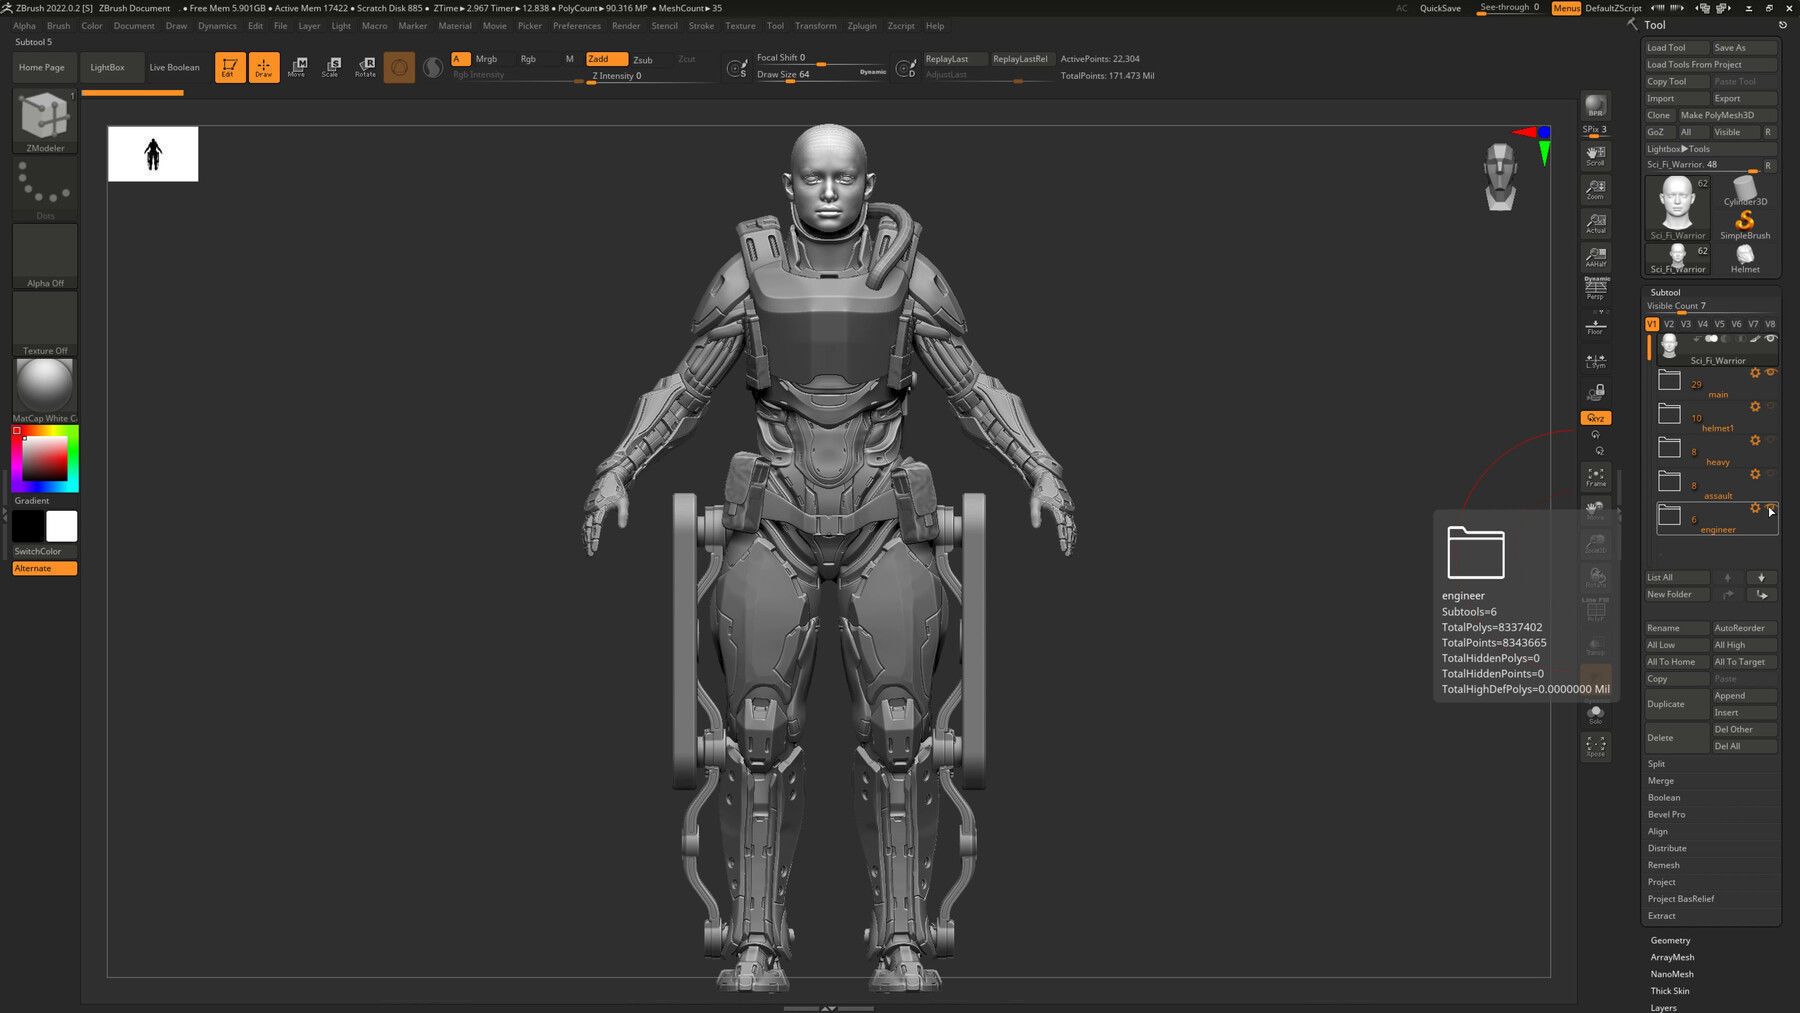Adjust the Draw Size slider
The image size is (1800, 1013).
click(821, 75)
